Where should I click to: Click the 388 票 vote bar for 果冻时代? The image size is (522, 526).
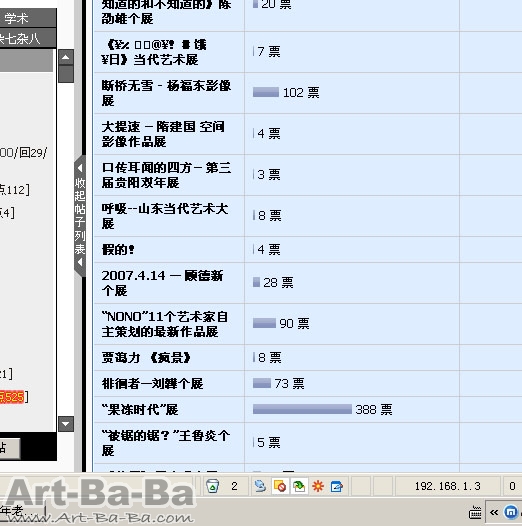click(x=302, y=409)
